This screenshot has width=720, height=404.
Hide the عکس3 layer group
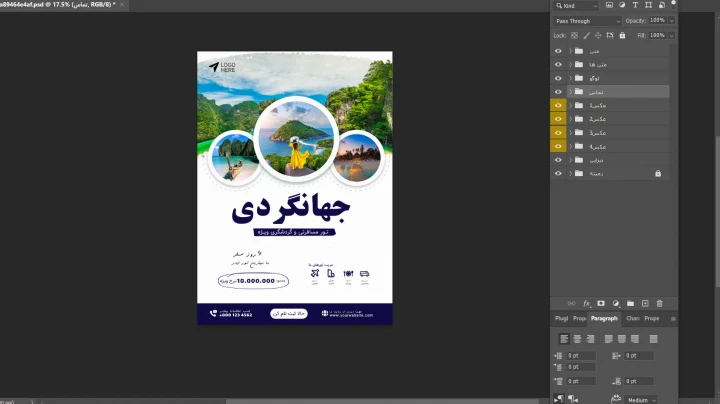[558, 133]
